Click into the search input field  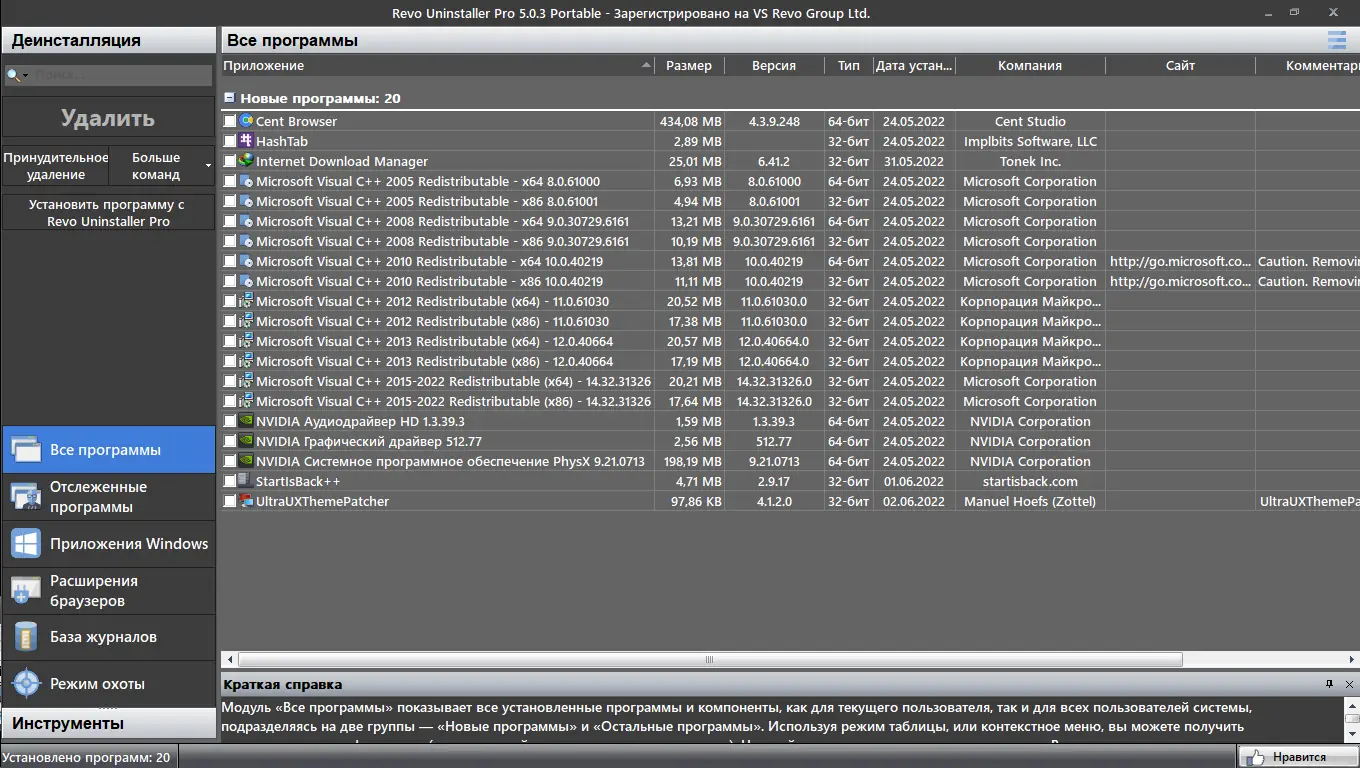point(120,75)
